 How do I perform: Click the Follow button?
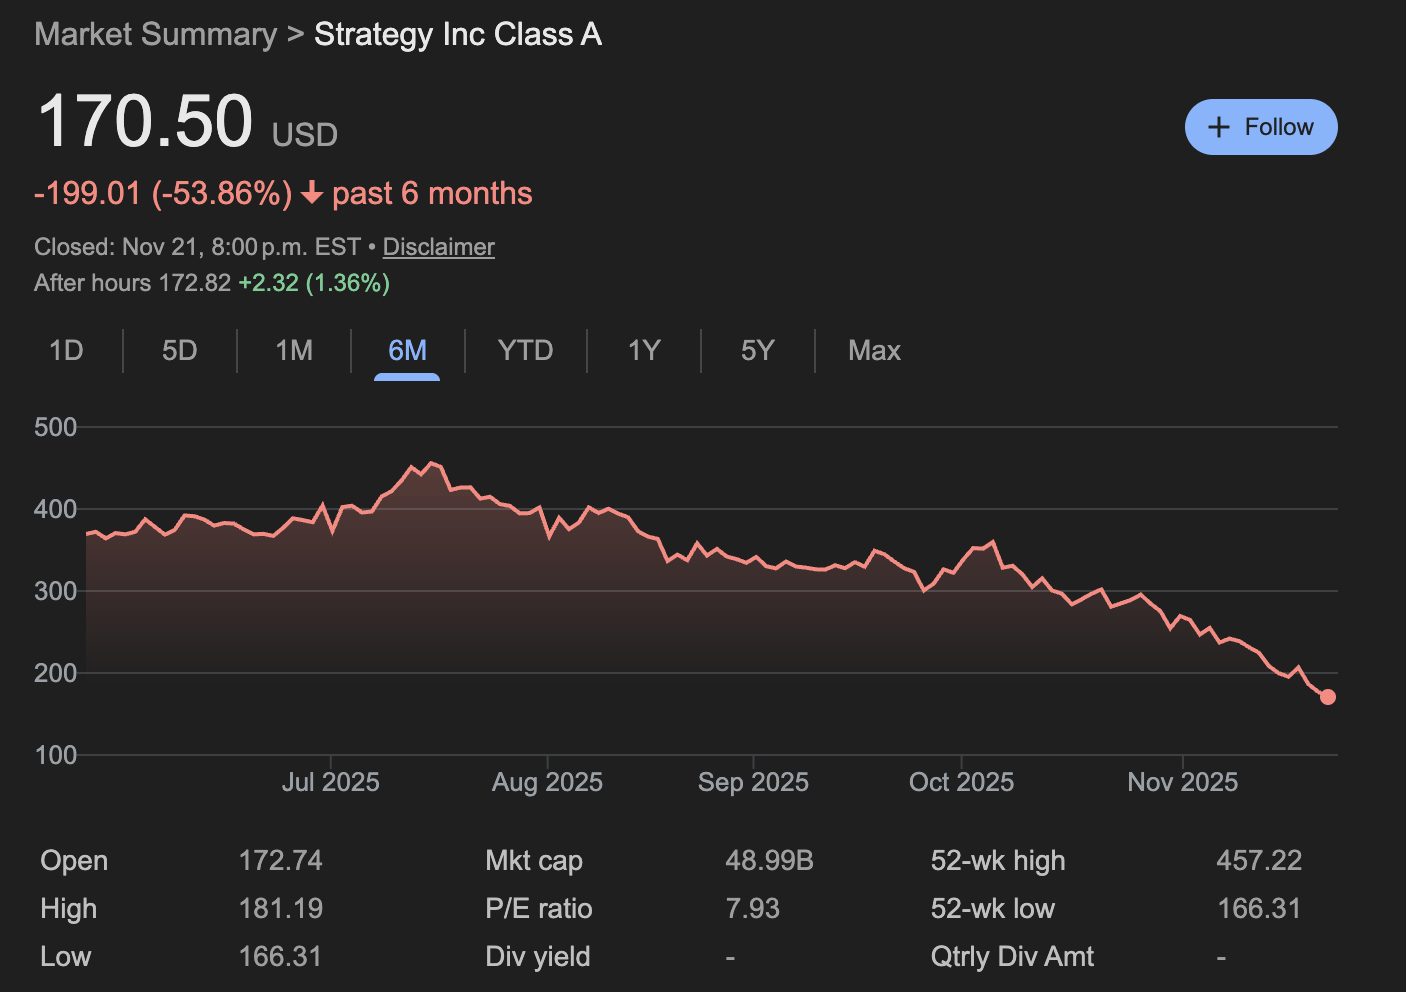(x=1261, y=127)
